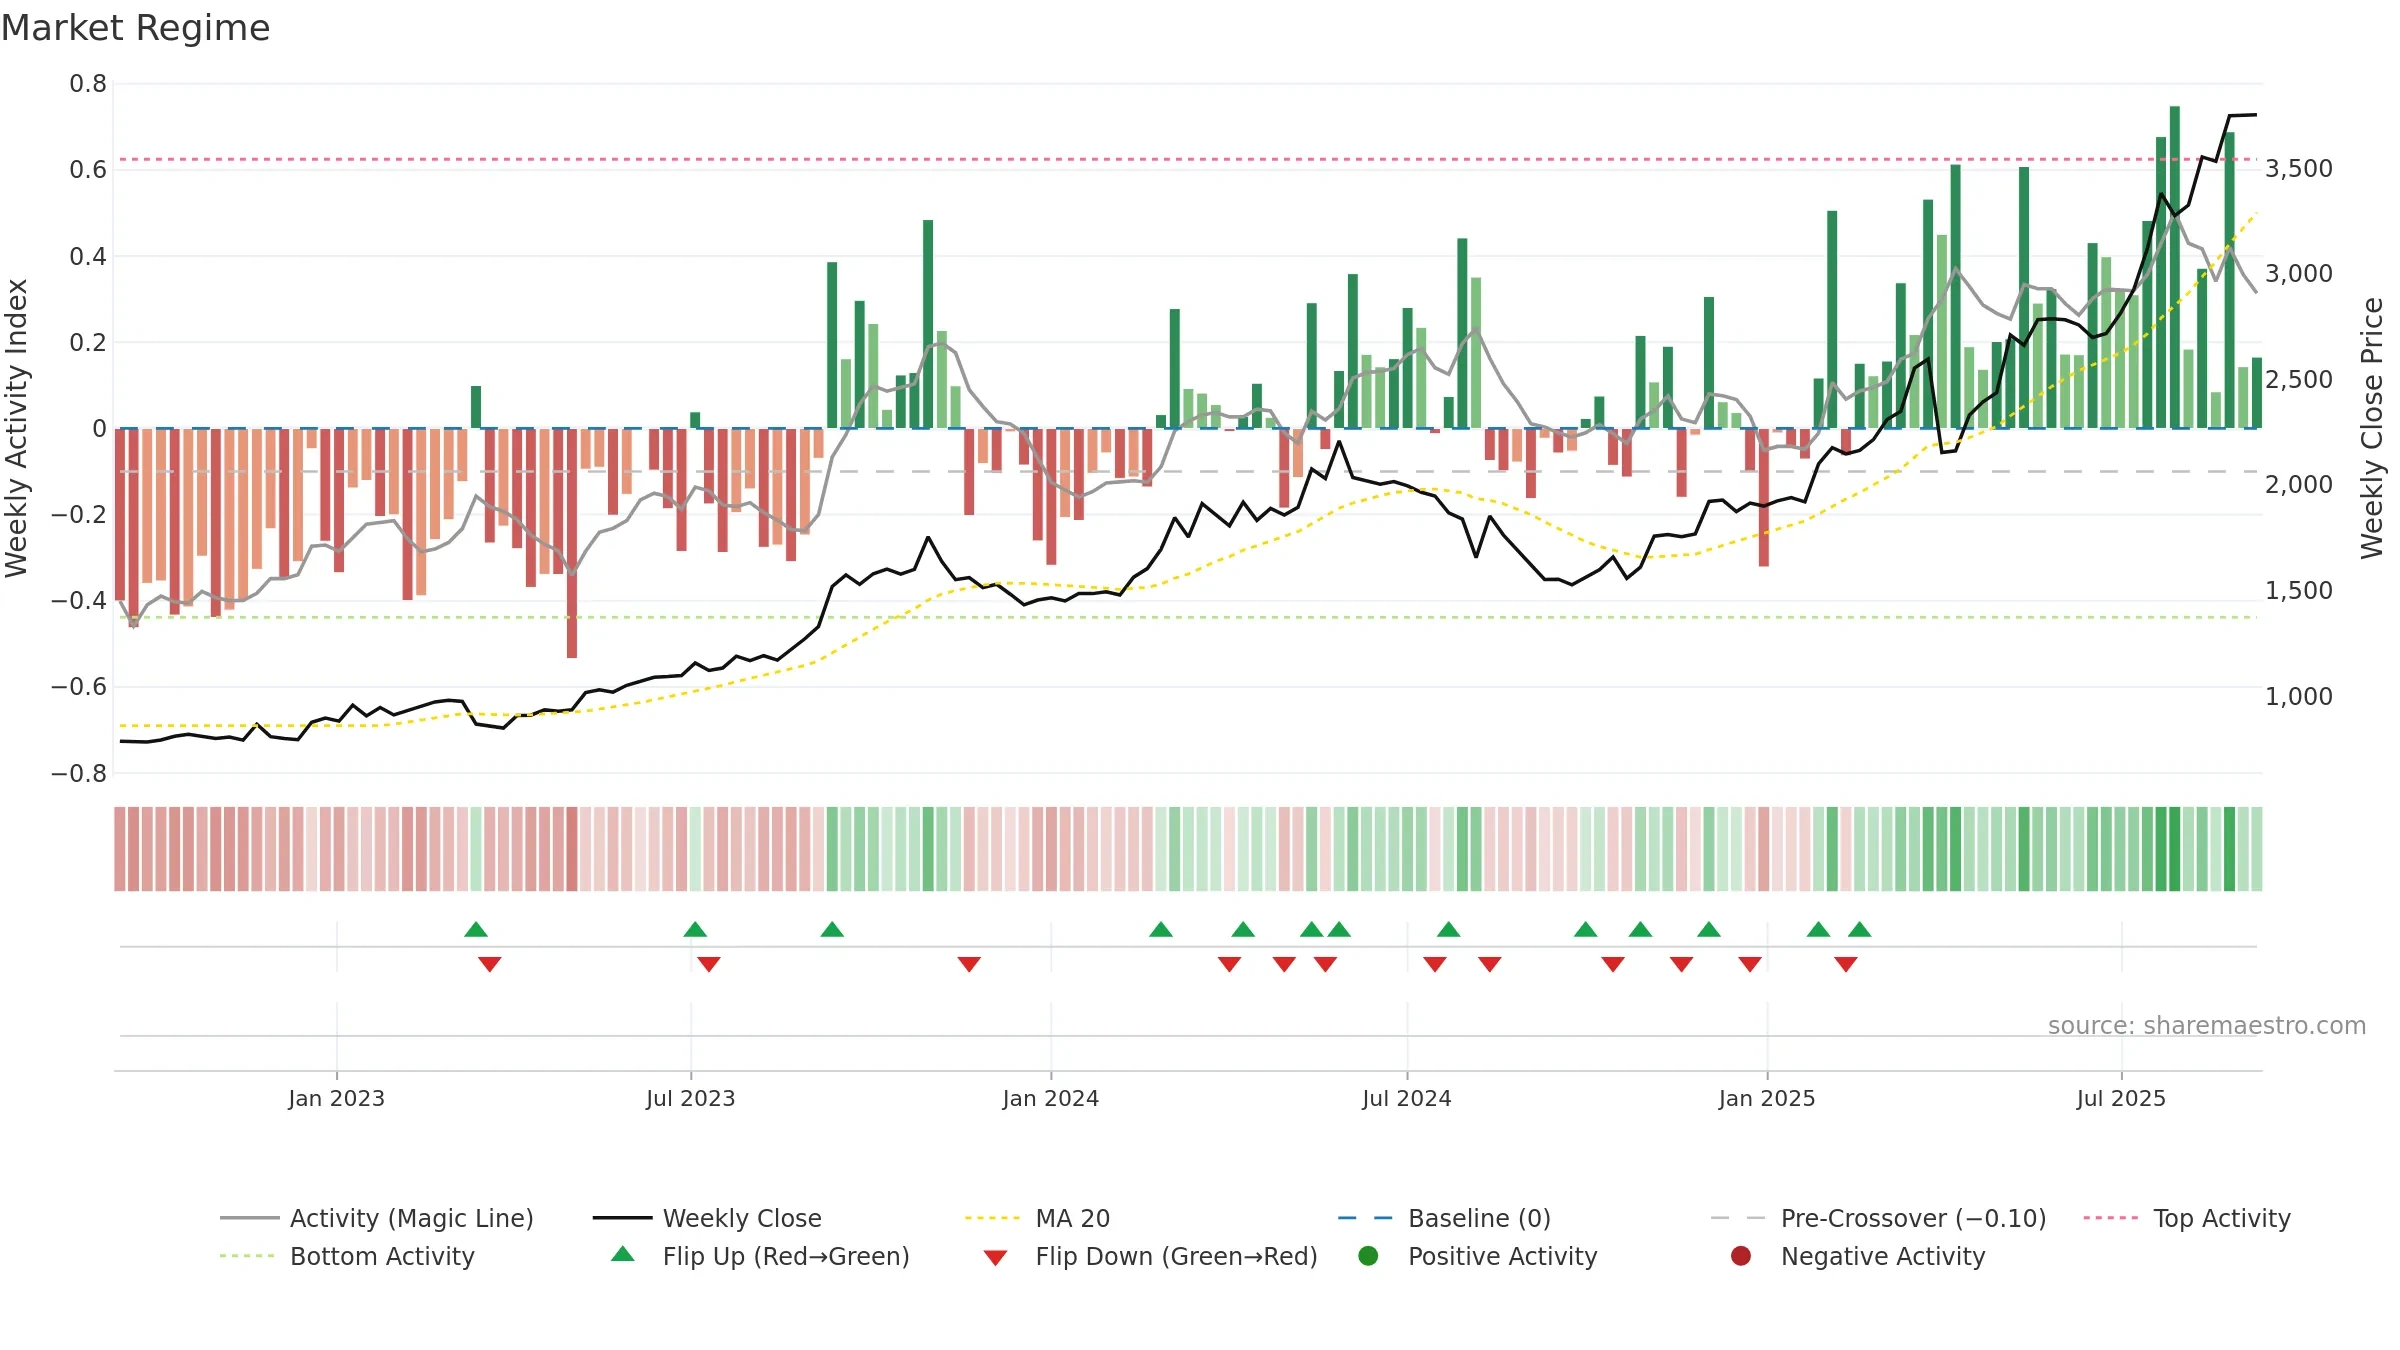Click the gray Magic Line legend line sample

coord(249,1218)
